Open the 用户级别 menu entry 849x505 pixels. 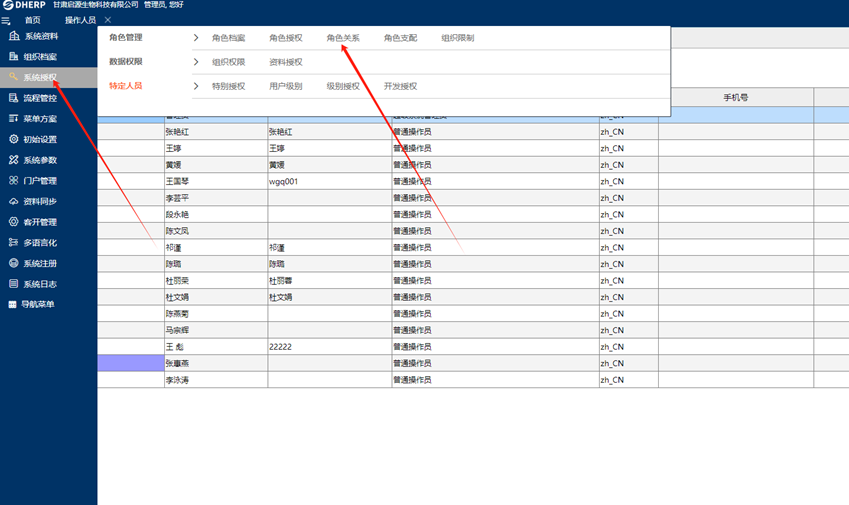point(286,86)
